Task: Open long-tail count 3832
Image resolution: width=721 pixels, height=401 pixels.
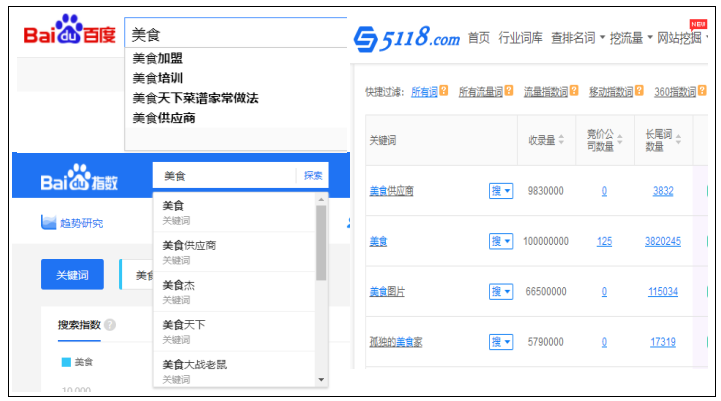Action: coord(663,191)
